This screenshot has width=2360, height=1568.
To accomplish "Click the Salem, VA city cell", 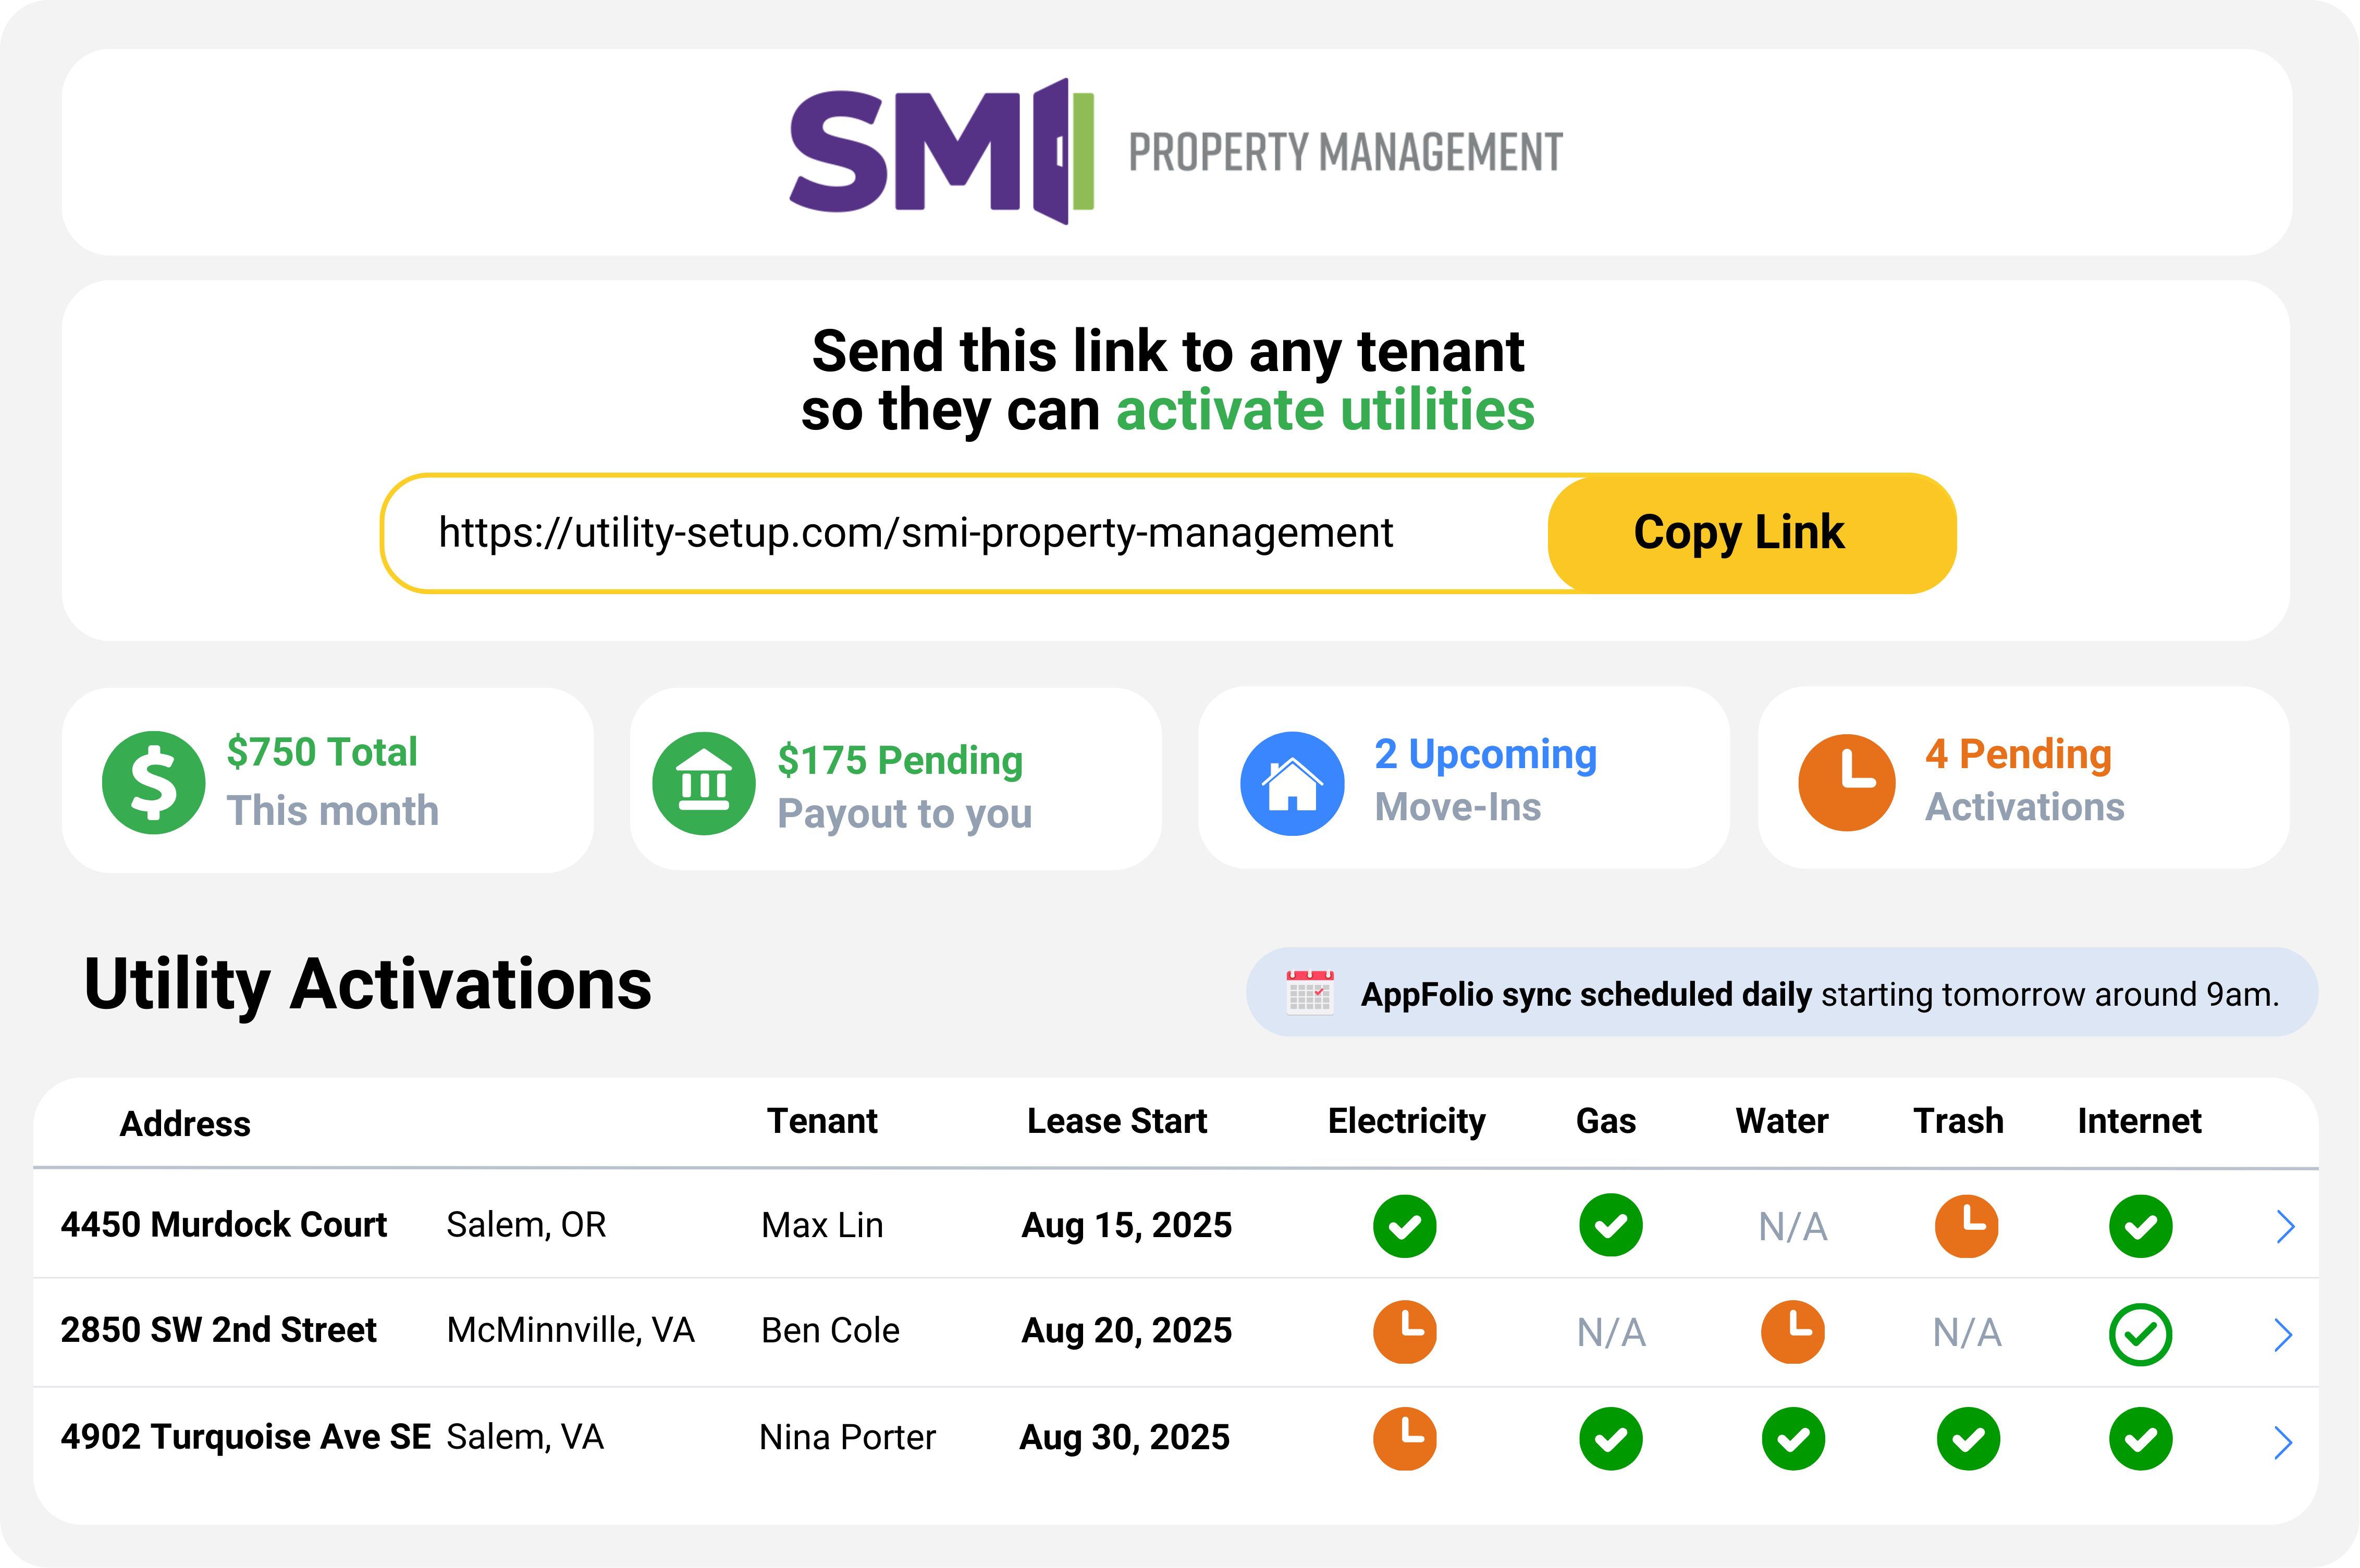I will coord(525,1437).
